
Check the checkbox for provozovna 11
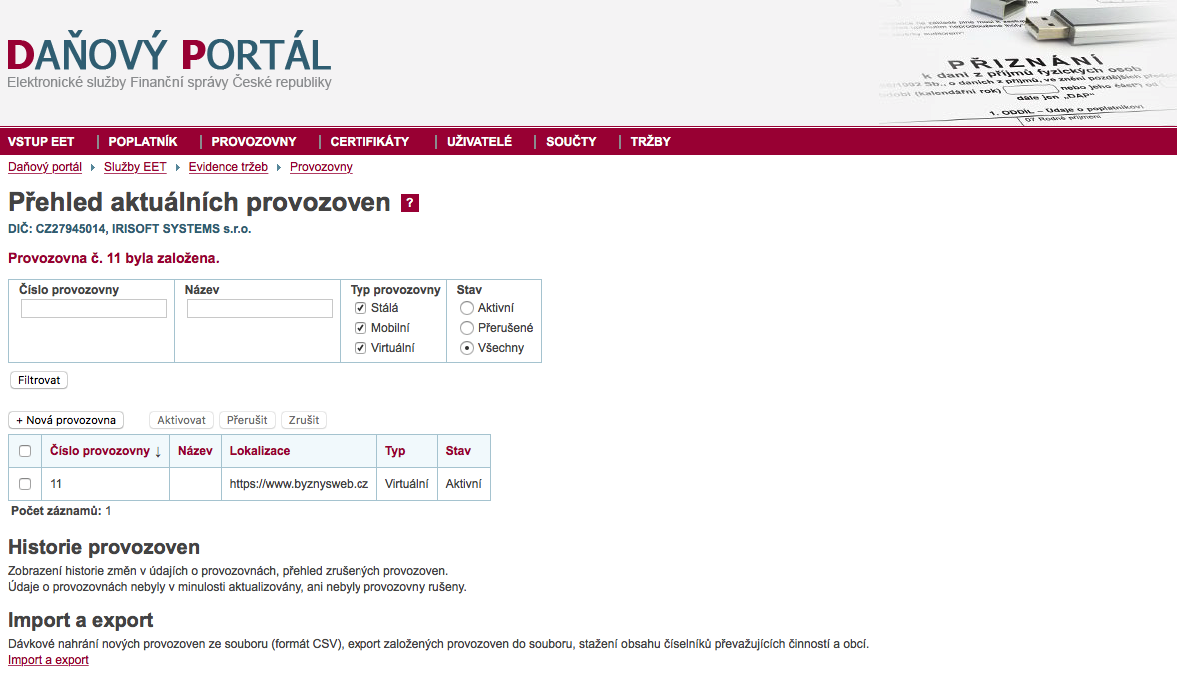tap(25, 484)
